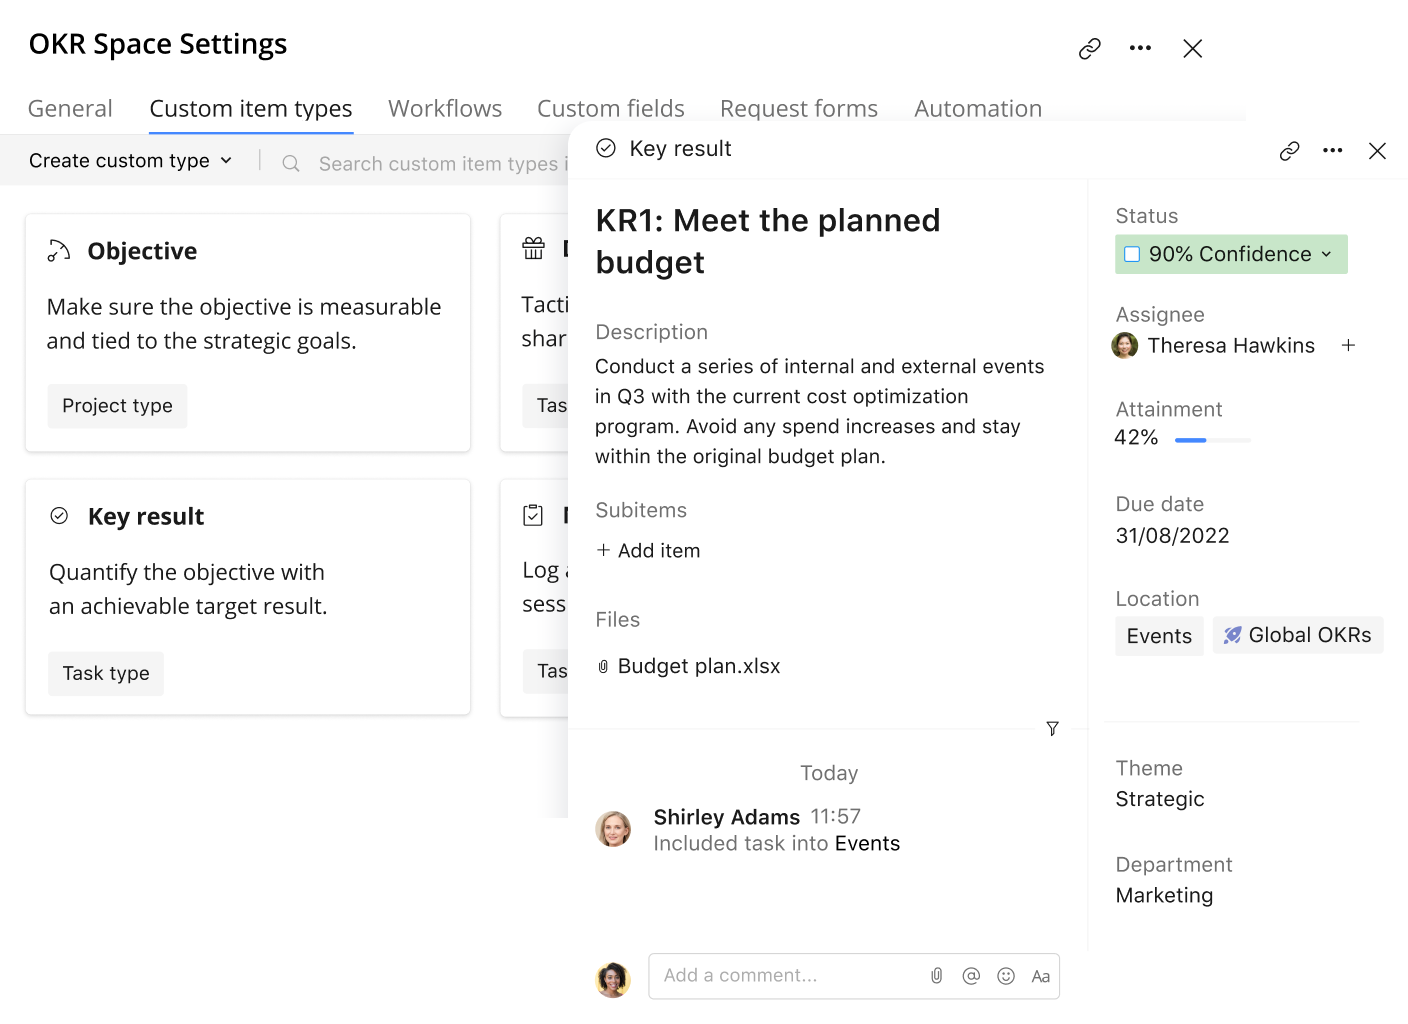Viewport: 1408px width, 1024px height.
Task: Toggle text formatting Aa in comment box
Action: pyautogui.click(x=1040, y=977)
